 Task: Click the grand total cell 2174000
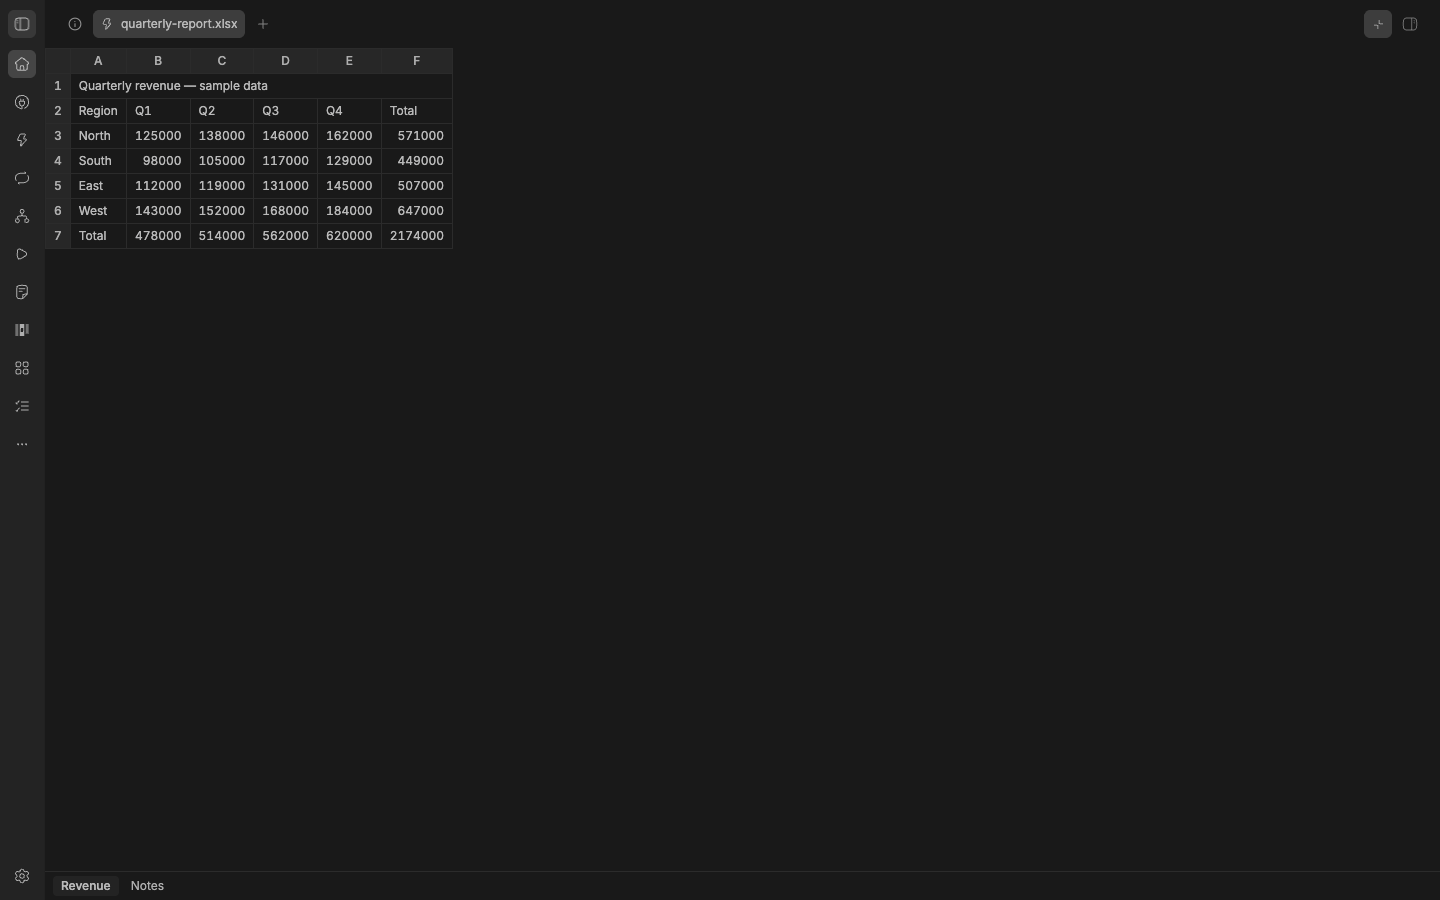coord(417,236)
